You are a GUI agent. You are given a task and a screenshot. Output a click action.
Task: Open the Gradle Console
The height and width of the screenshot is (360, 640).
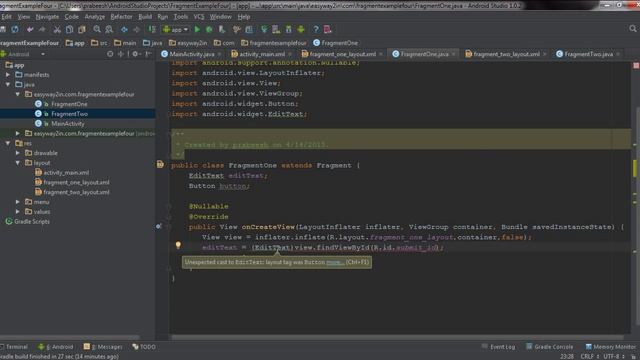click(549, 347)
